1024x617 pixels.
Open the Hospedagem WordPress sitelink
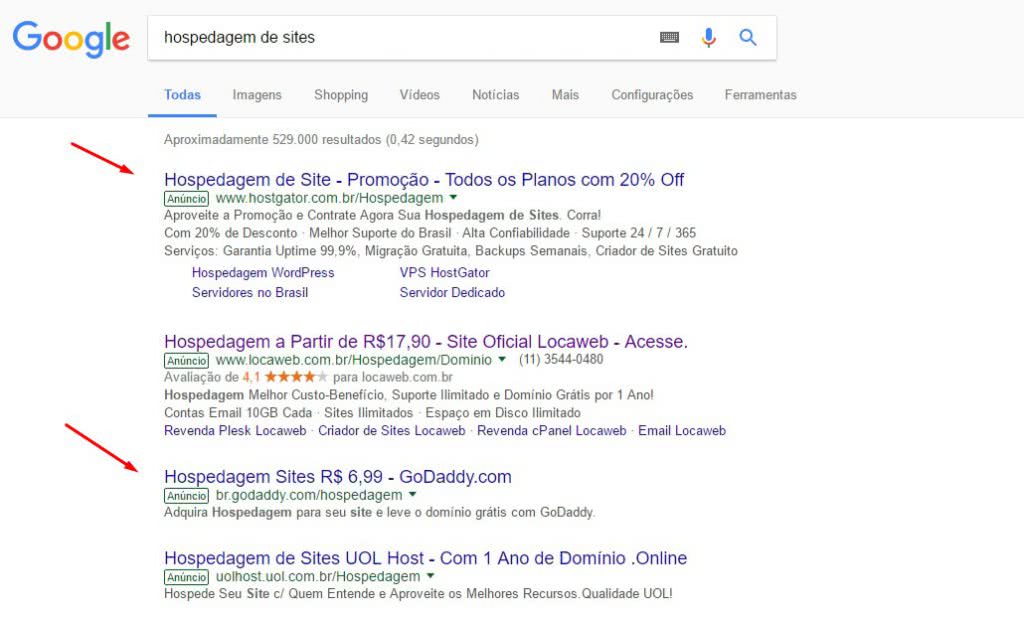[263, 273]
